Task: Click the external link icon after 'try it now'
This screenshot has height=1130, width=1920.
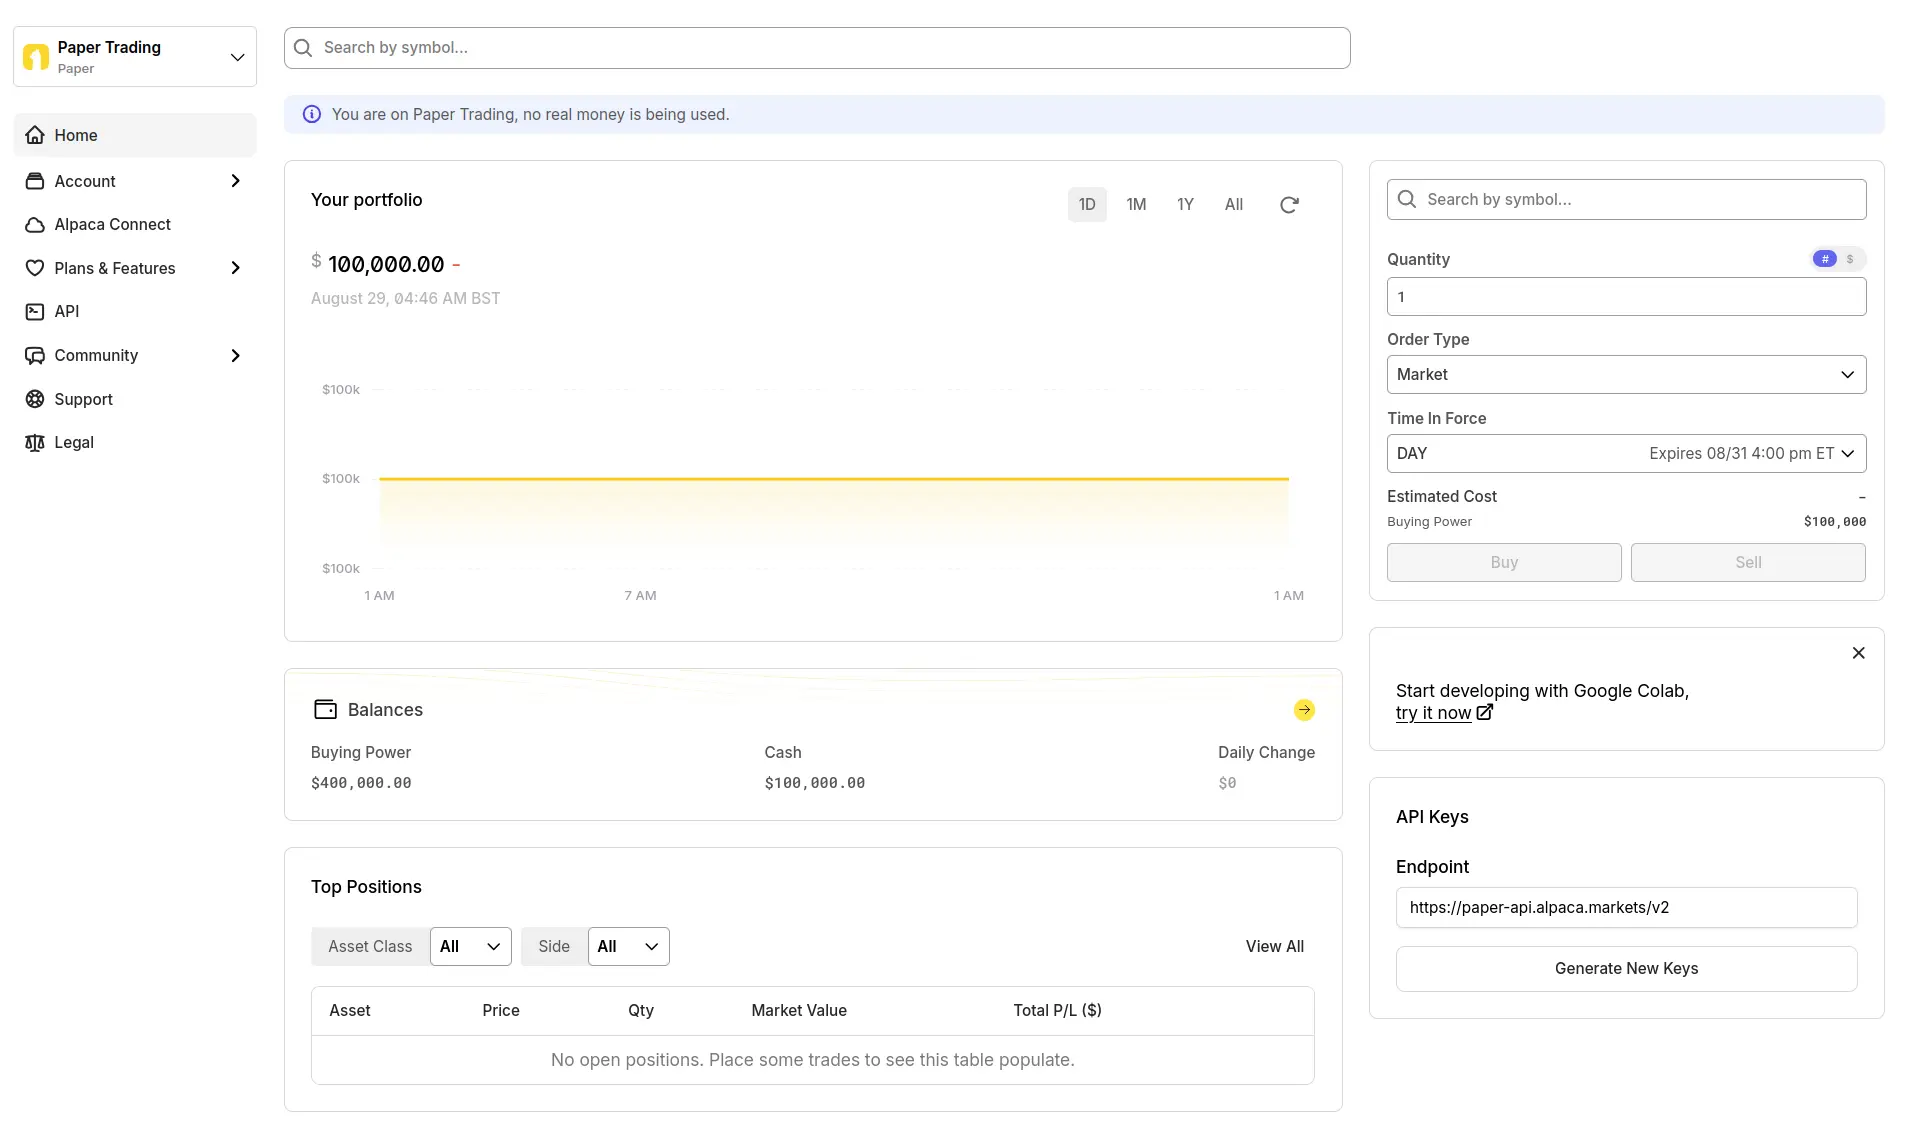Action: 1484,713
